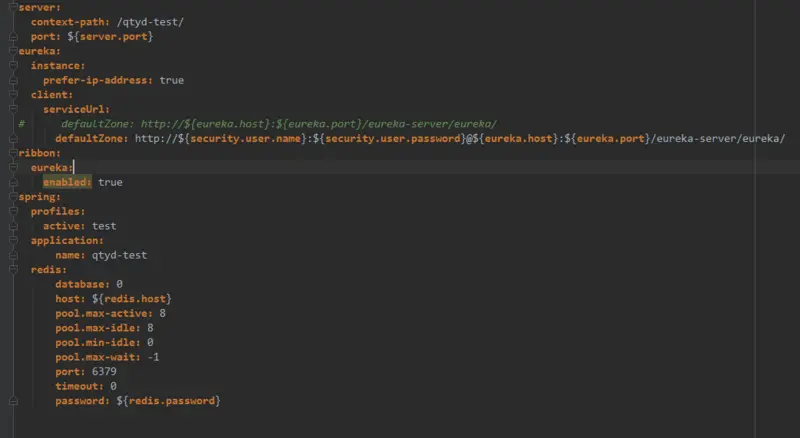Click the /qtyd-test/ context-path value
800x438 pixels.
pyautogui.click(x=150, y=22)
